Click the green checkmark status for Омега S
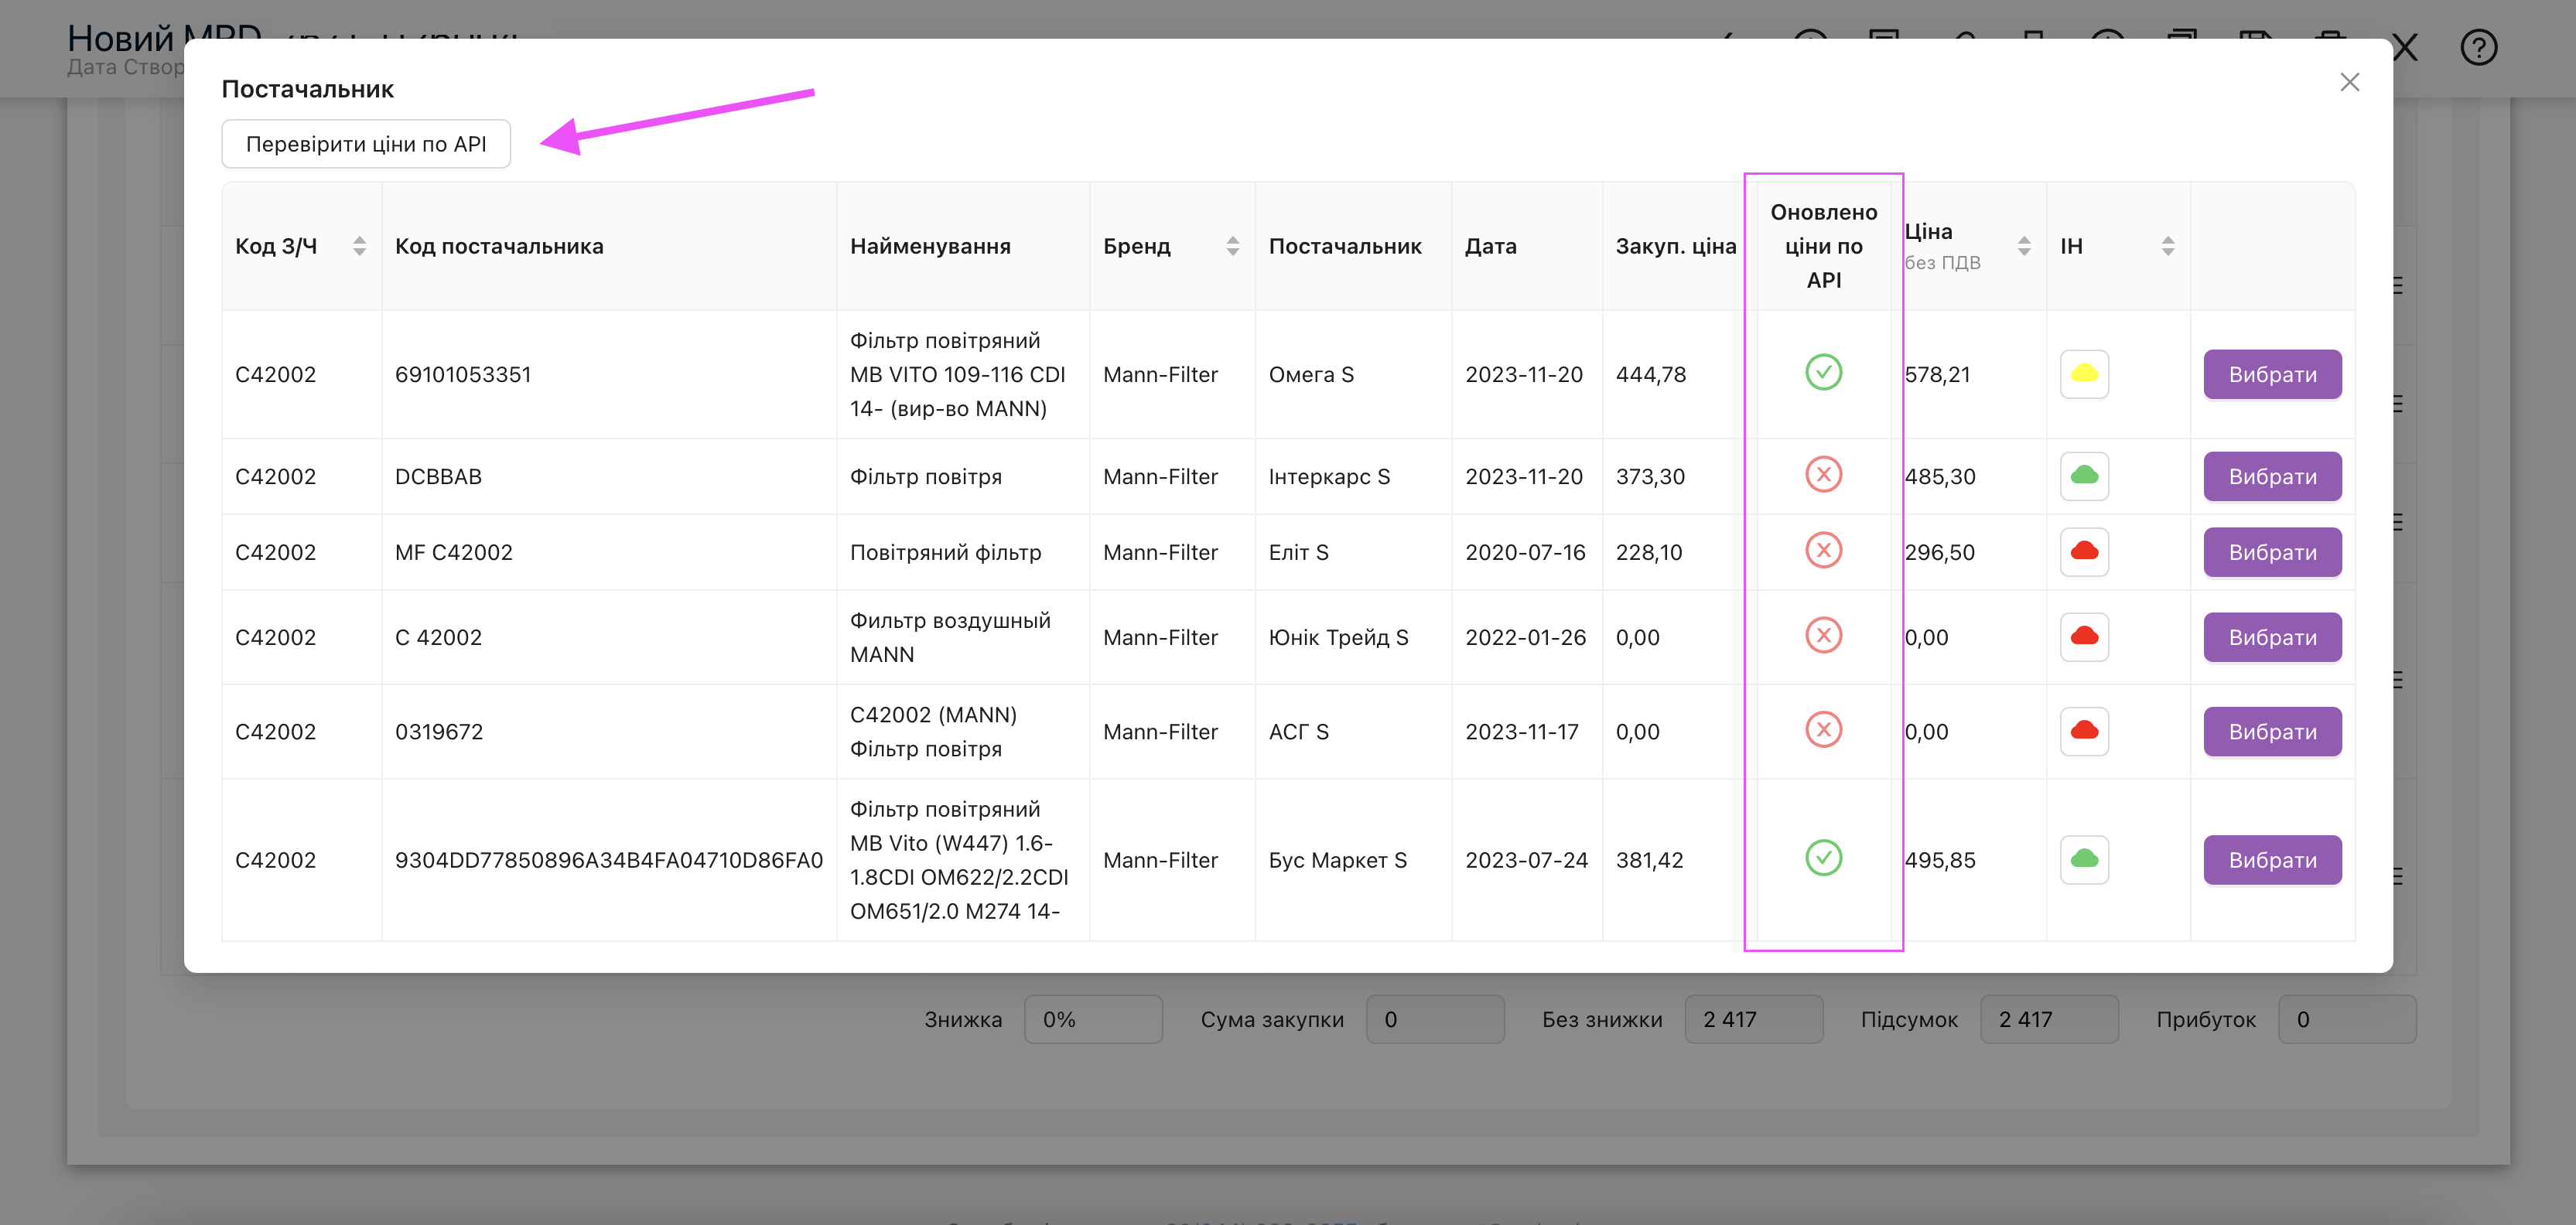Screen dimensions: 2576x1225 click(x=1823, y=373)
